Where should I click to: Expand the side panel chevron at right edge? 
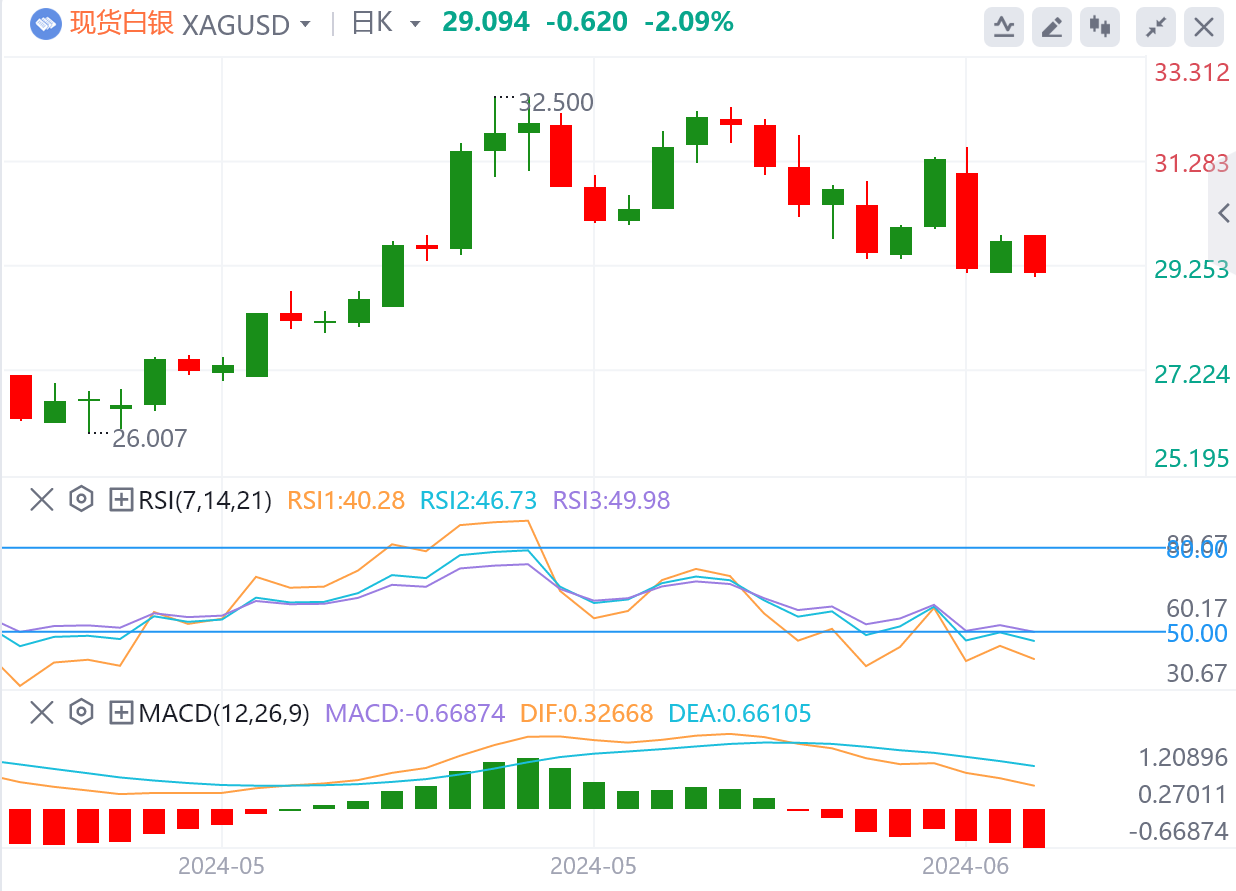click(1223, 212)
